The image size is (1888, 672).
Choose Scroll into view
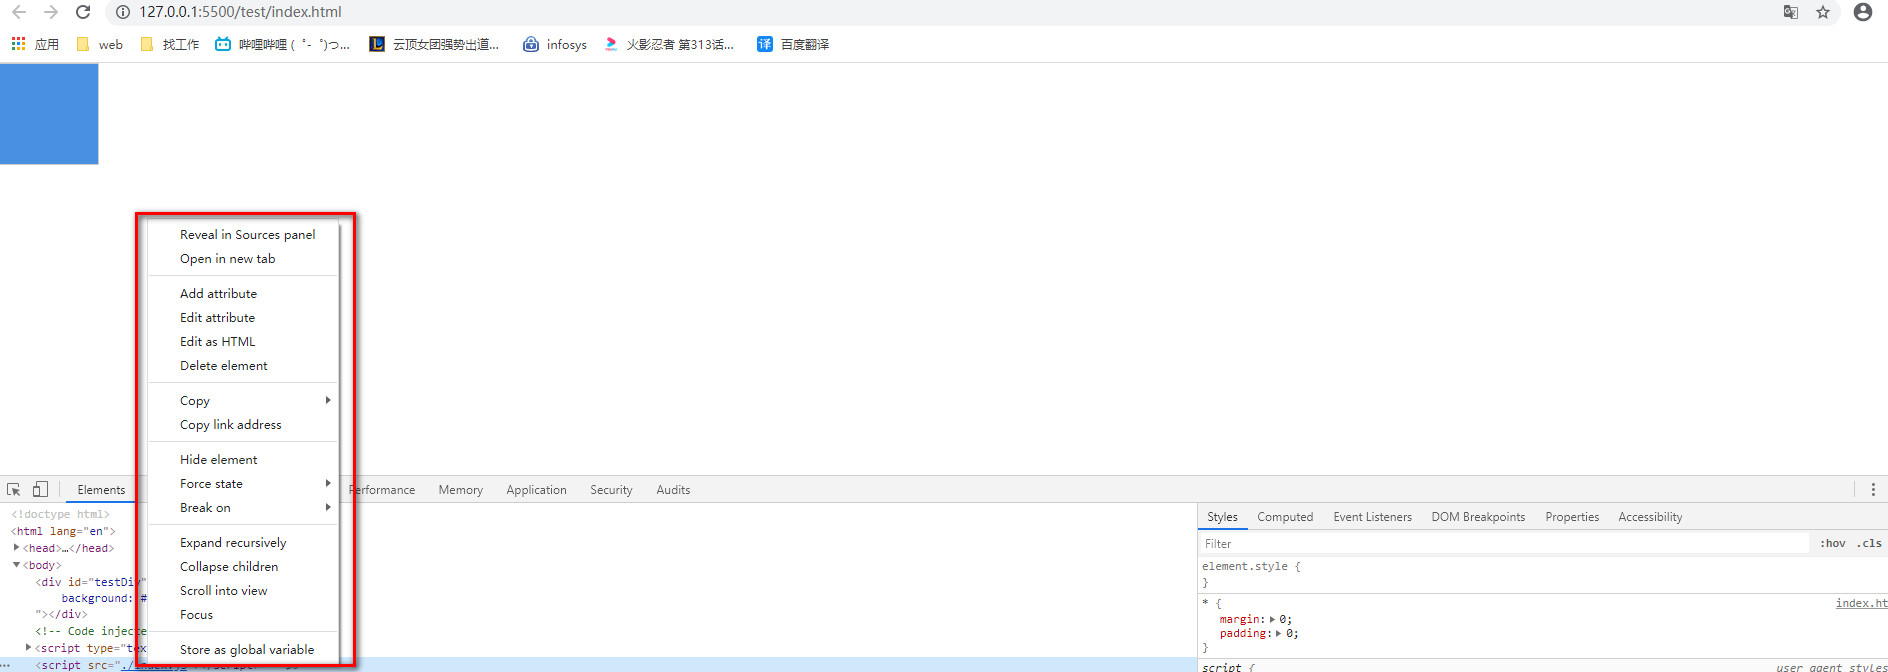[244, 590]
